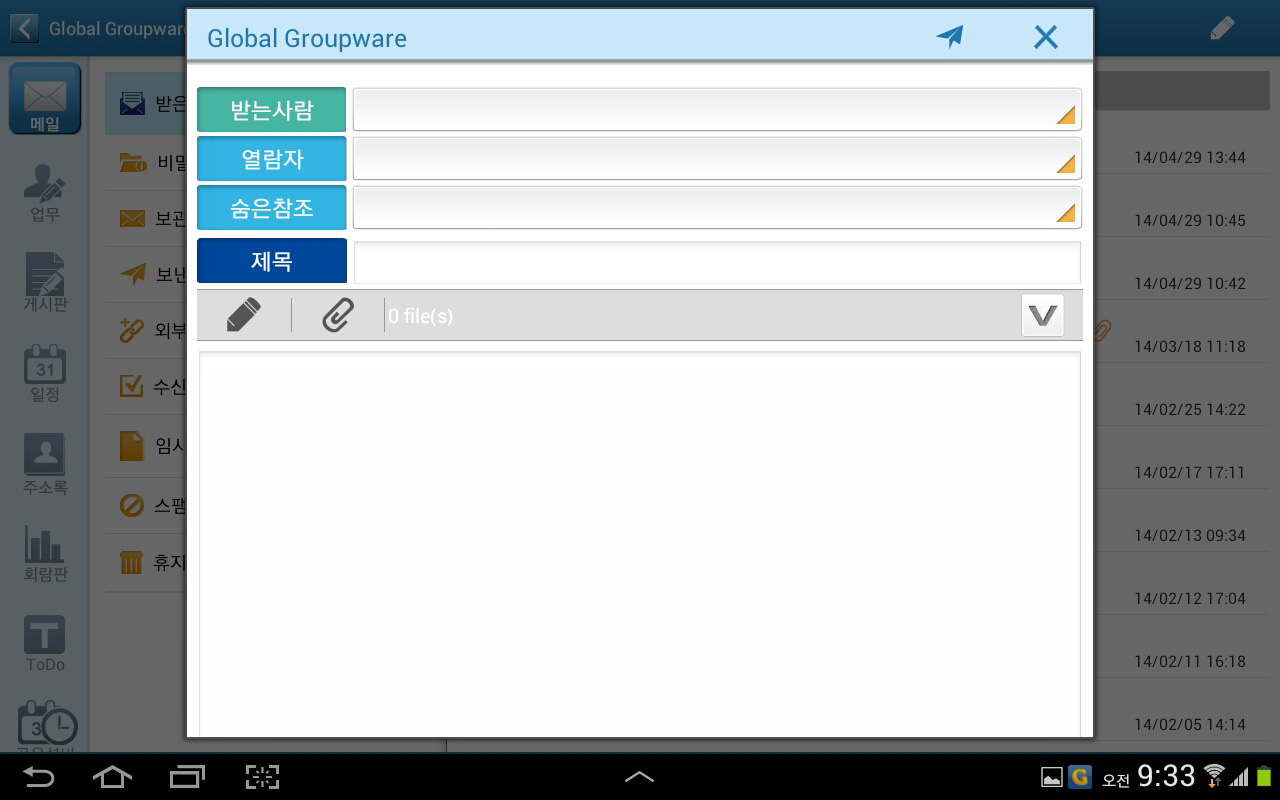Focus the 숨은참조 input field
The height and width of the screenshot is (800, 1280).
pyautogui.click(x=717, y=208)
